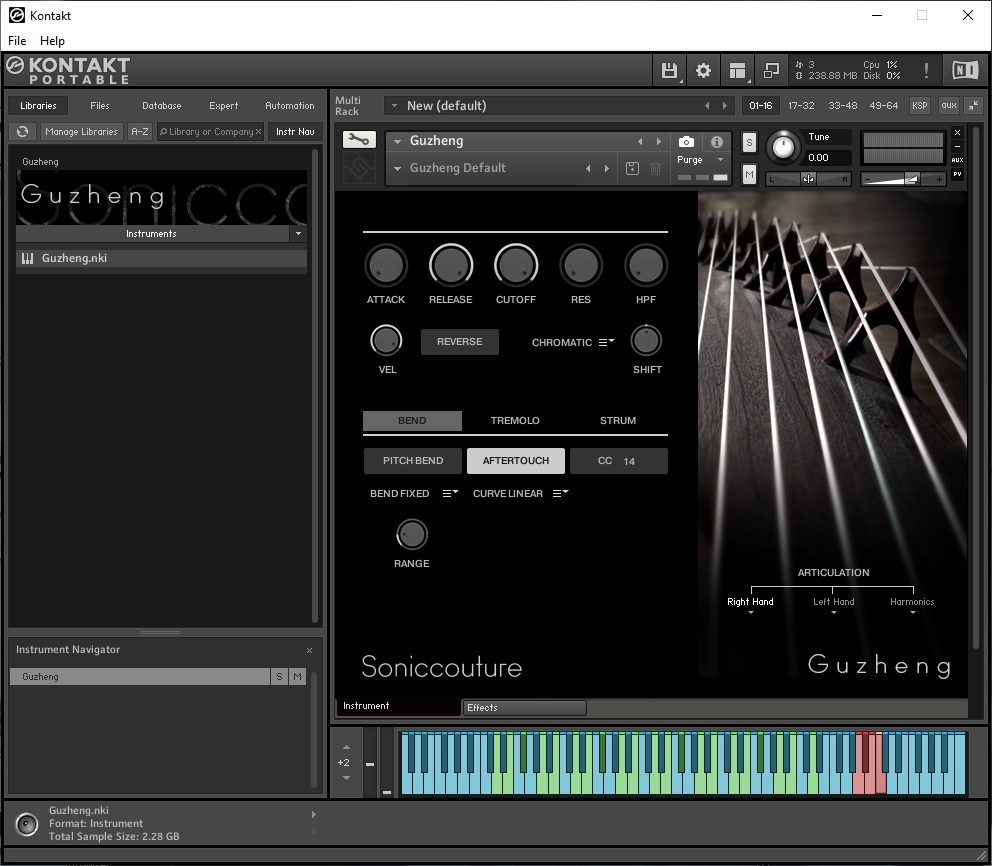Open the CURVE LINEAR dropdown
The width and height of the screenshot is (992, 866).
(x=521, y=493)
